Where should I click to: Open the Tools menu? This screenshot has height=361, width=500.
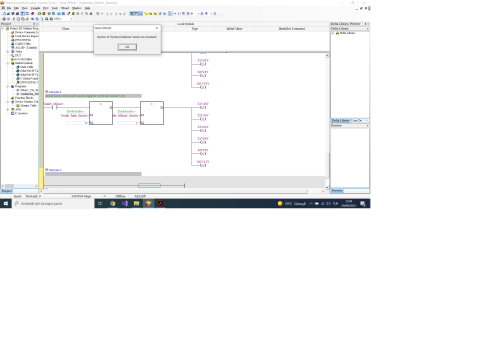[55, 8]
